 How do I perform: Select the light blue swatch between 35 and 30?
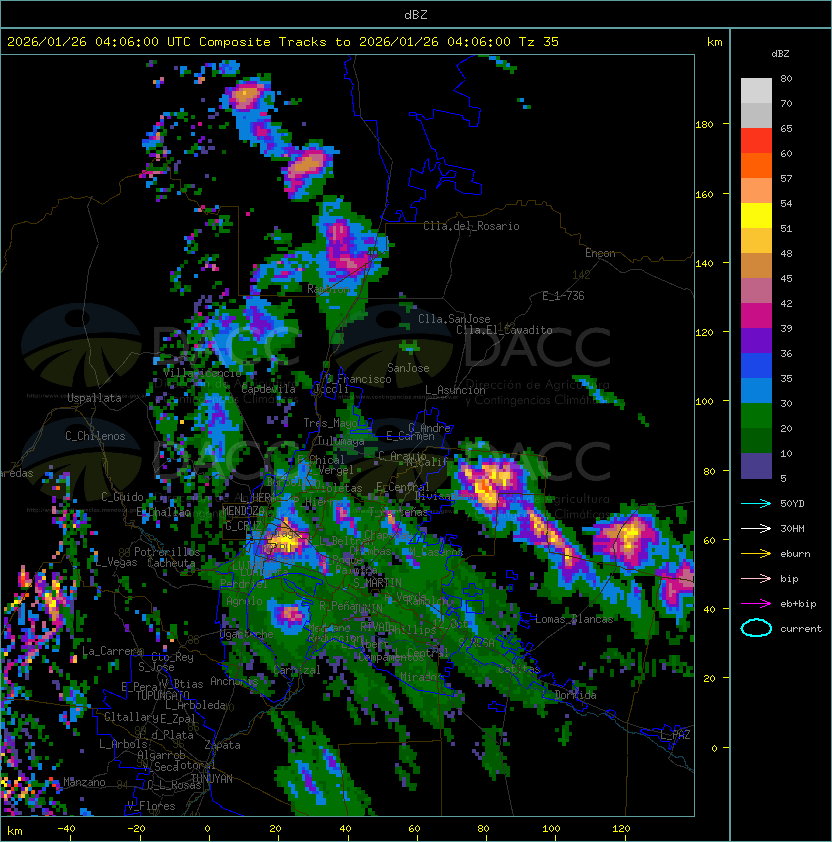tap(756, 391)
